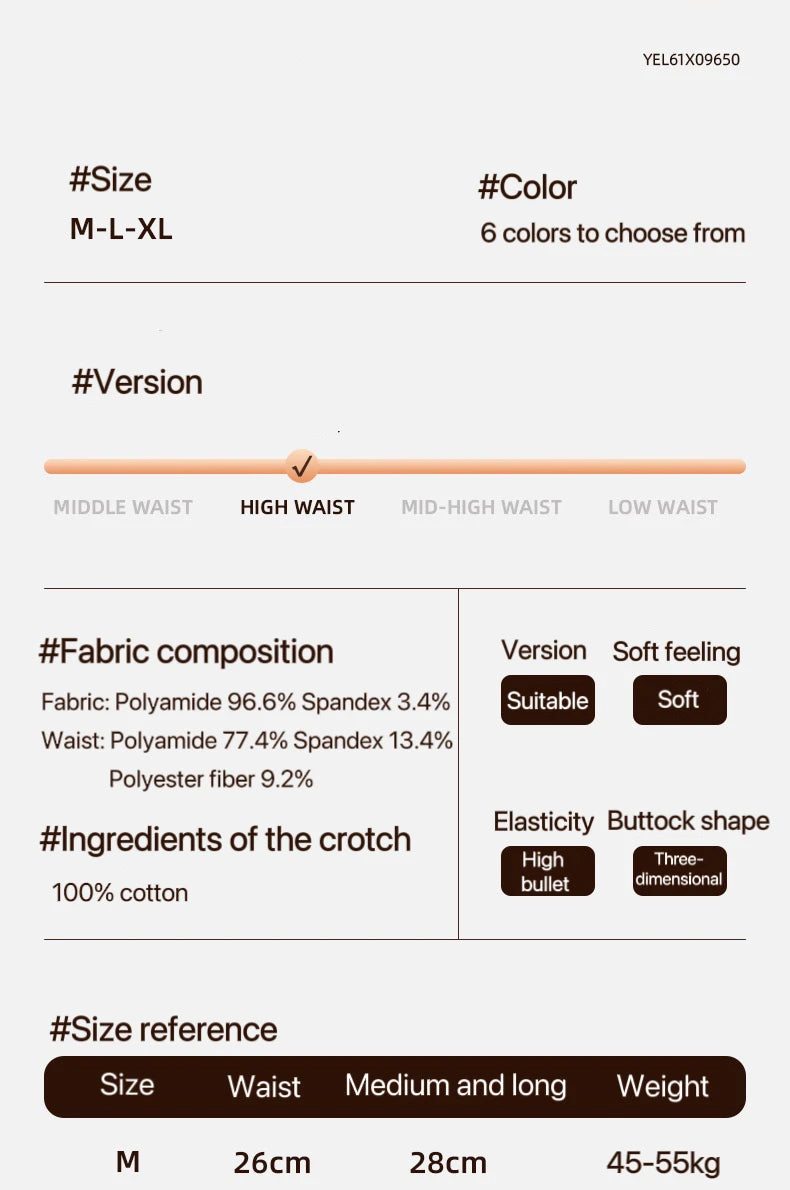Click the M row in size table

(x=395, y=1162)
